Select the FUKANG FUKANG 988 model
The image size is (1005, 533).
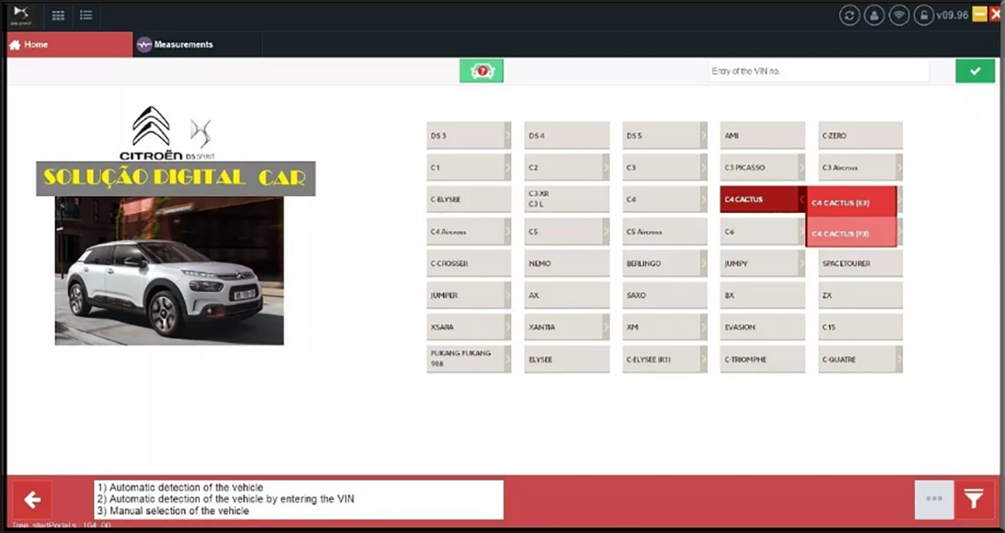469,359
